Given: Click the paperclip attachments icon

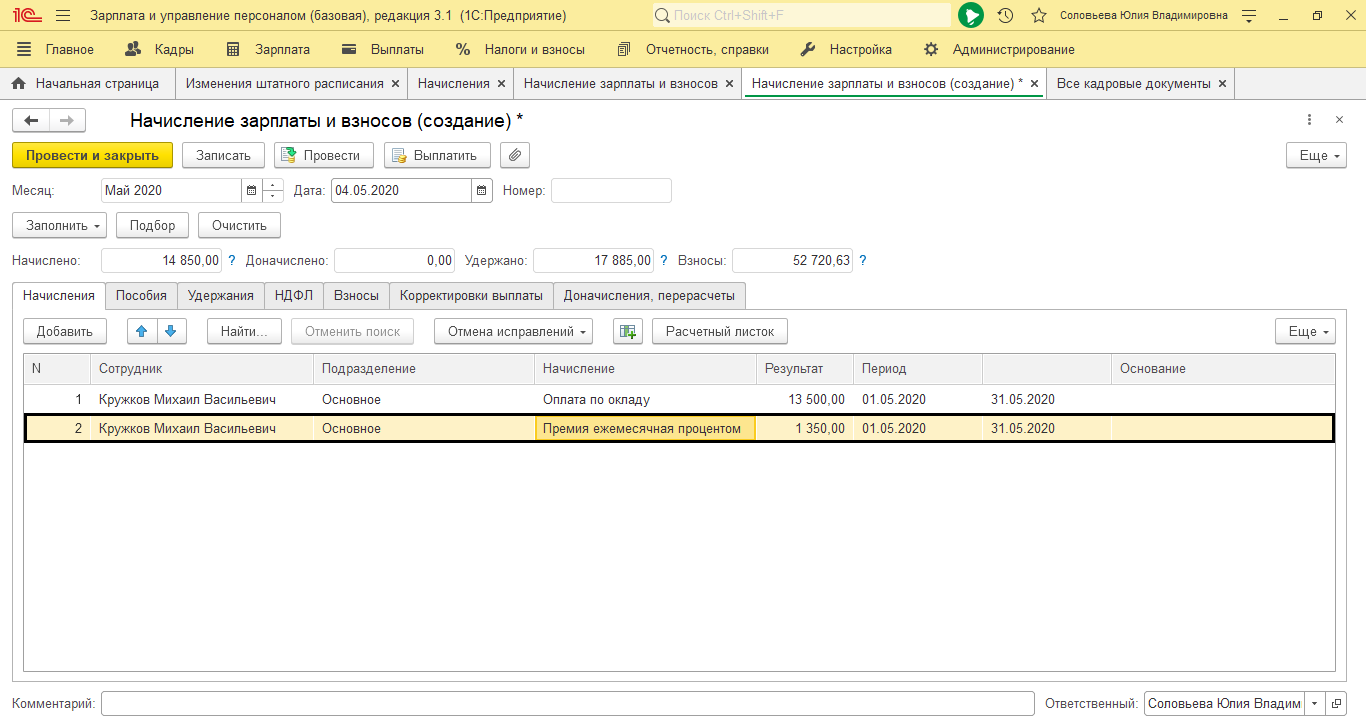Looking at the screenshot, I should (515, 155).
